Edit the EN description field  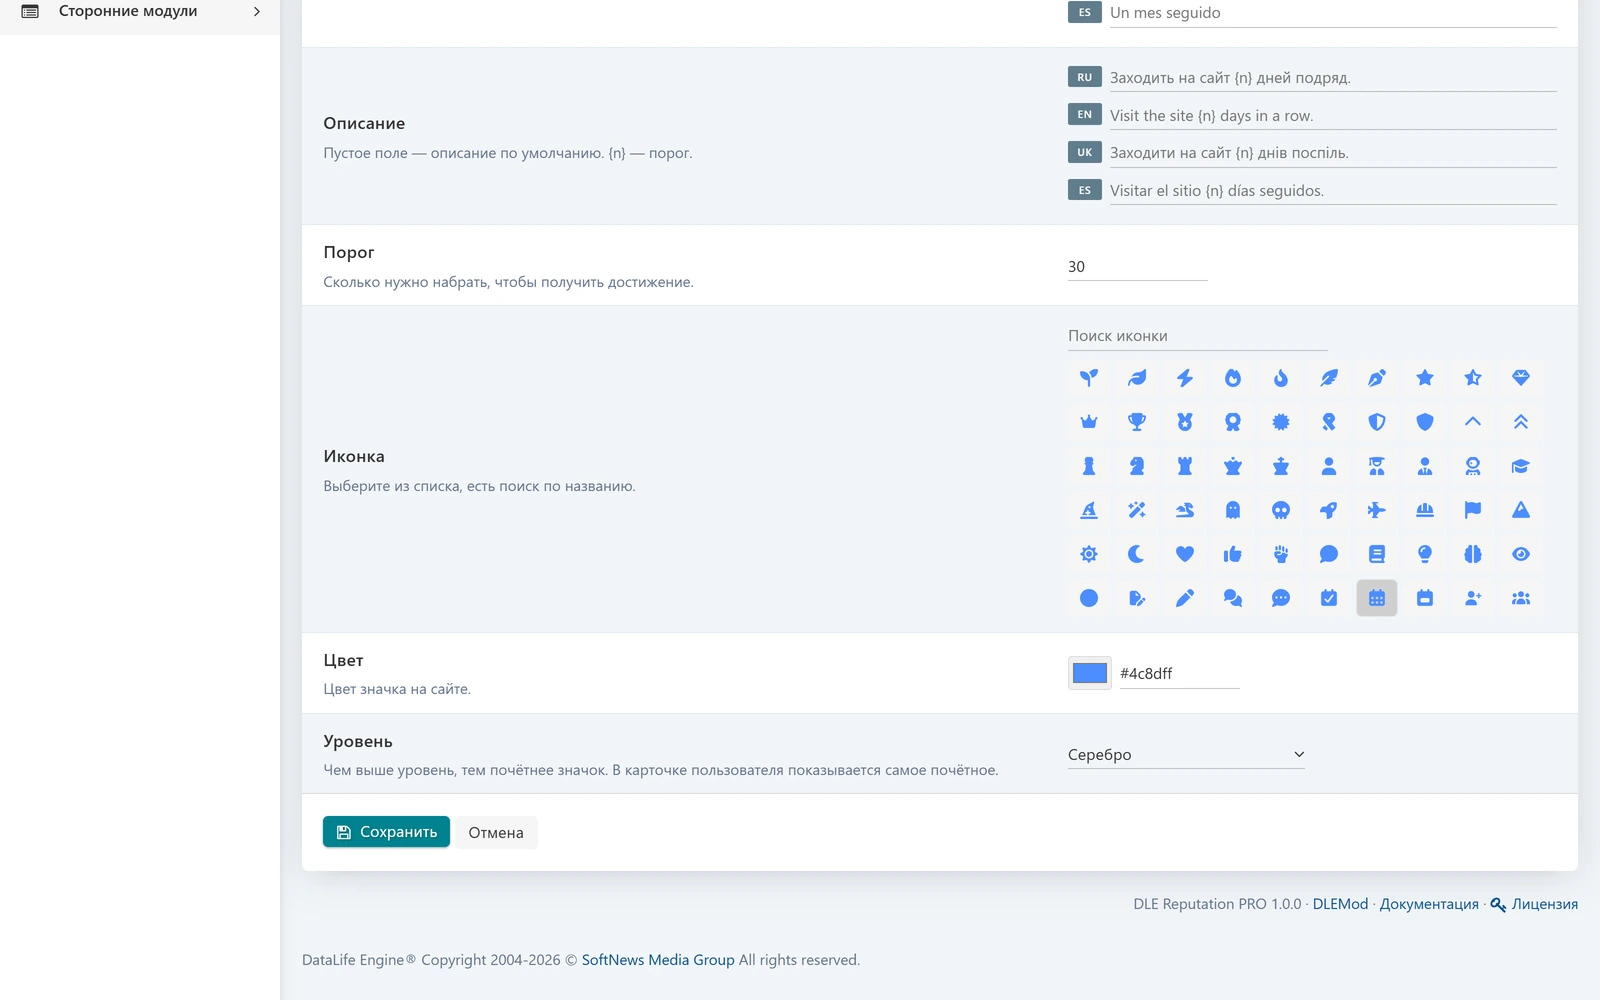pos(1333,115)
